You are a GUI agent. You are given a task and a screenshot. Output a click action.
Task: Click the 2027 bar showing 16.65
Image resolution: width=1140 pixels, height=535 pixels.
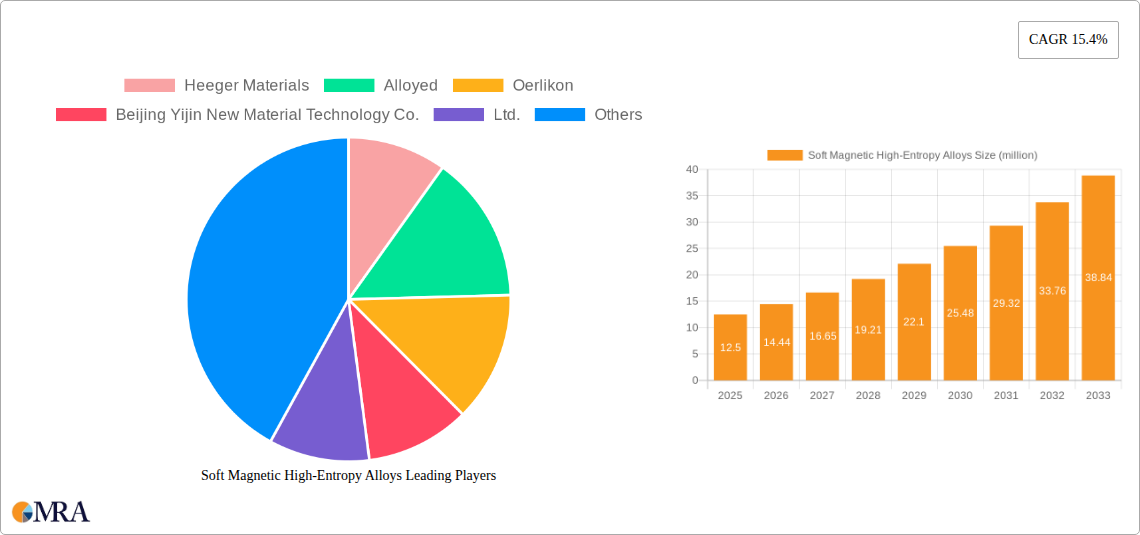pyautogui.click(x=822, y=337)
